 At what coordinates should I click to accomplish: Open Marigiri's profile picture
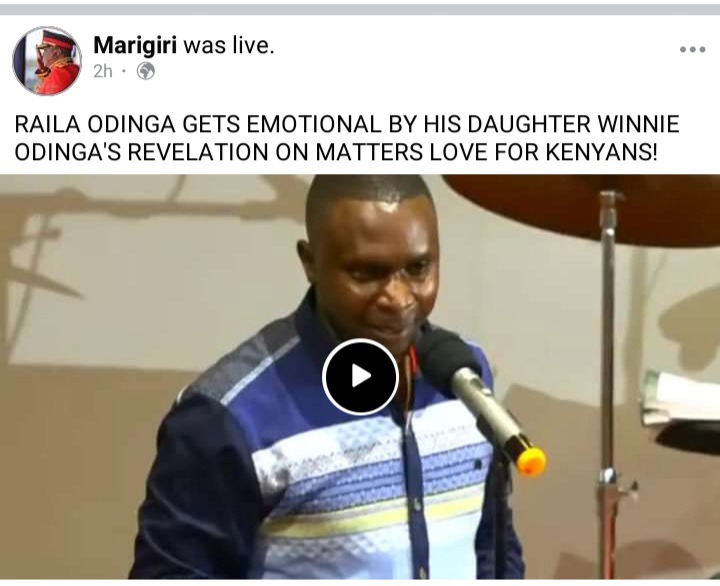47,61
